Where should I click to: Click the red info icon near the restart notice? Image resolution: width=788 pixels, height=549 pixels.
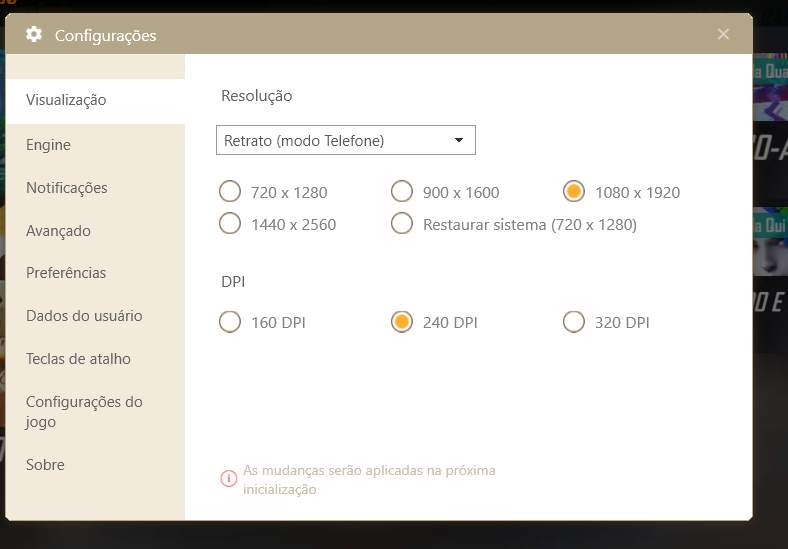tap(229, 478)
